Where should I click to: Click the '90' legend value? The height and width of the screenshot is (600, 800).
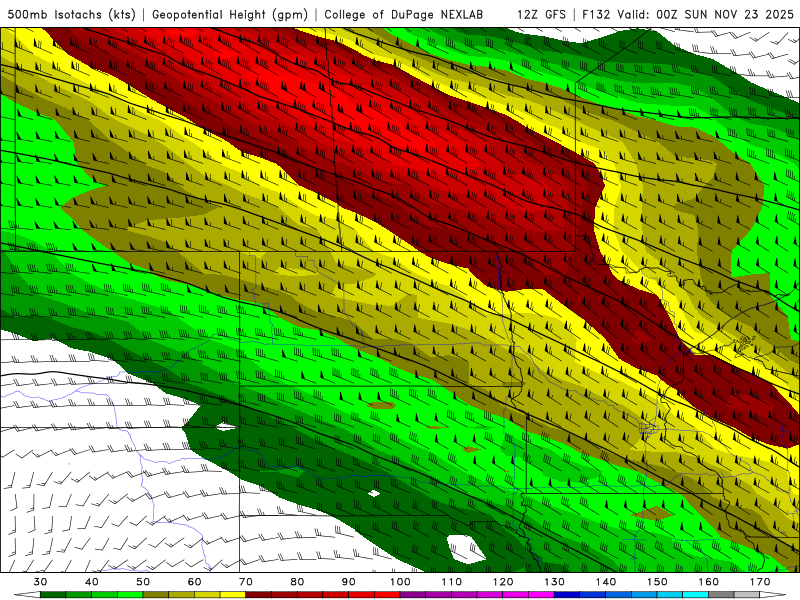(x=349, y=582)
